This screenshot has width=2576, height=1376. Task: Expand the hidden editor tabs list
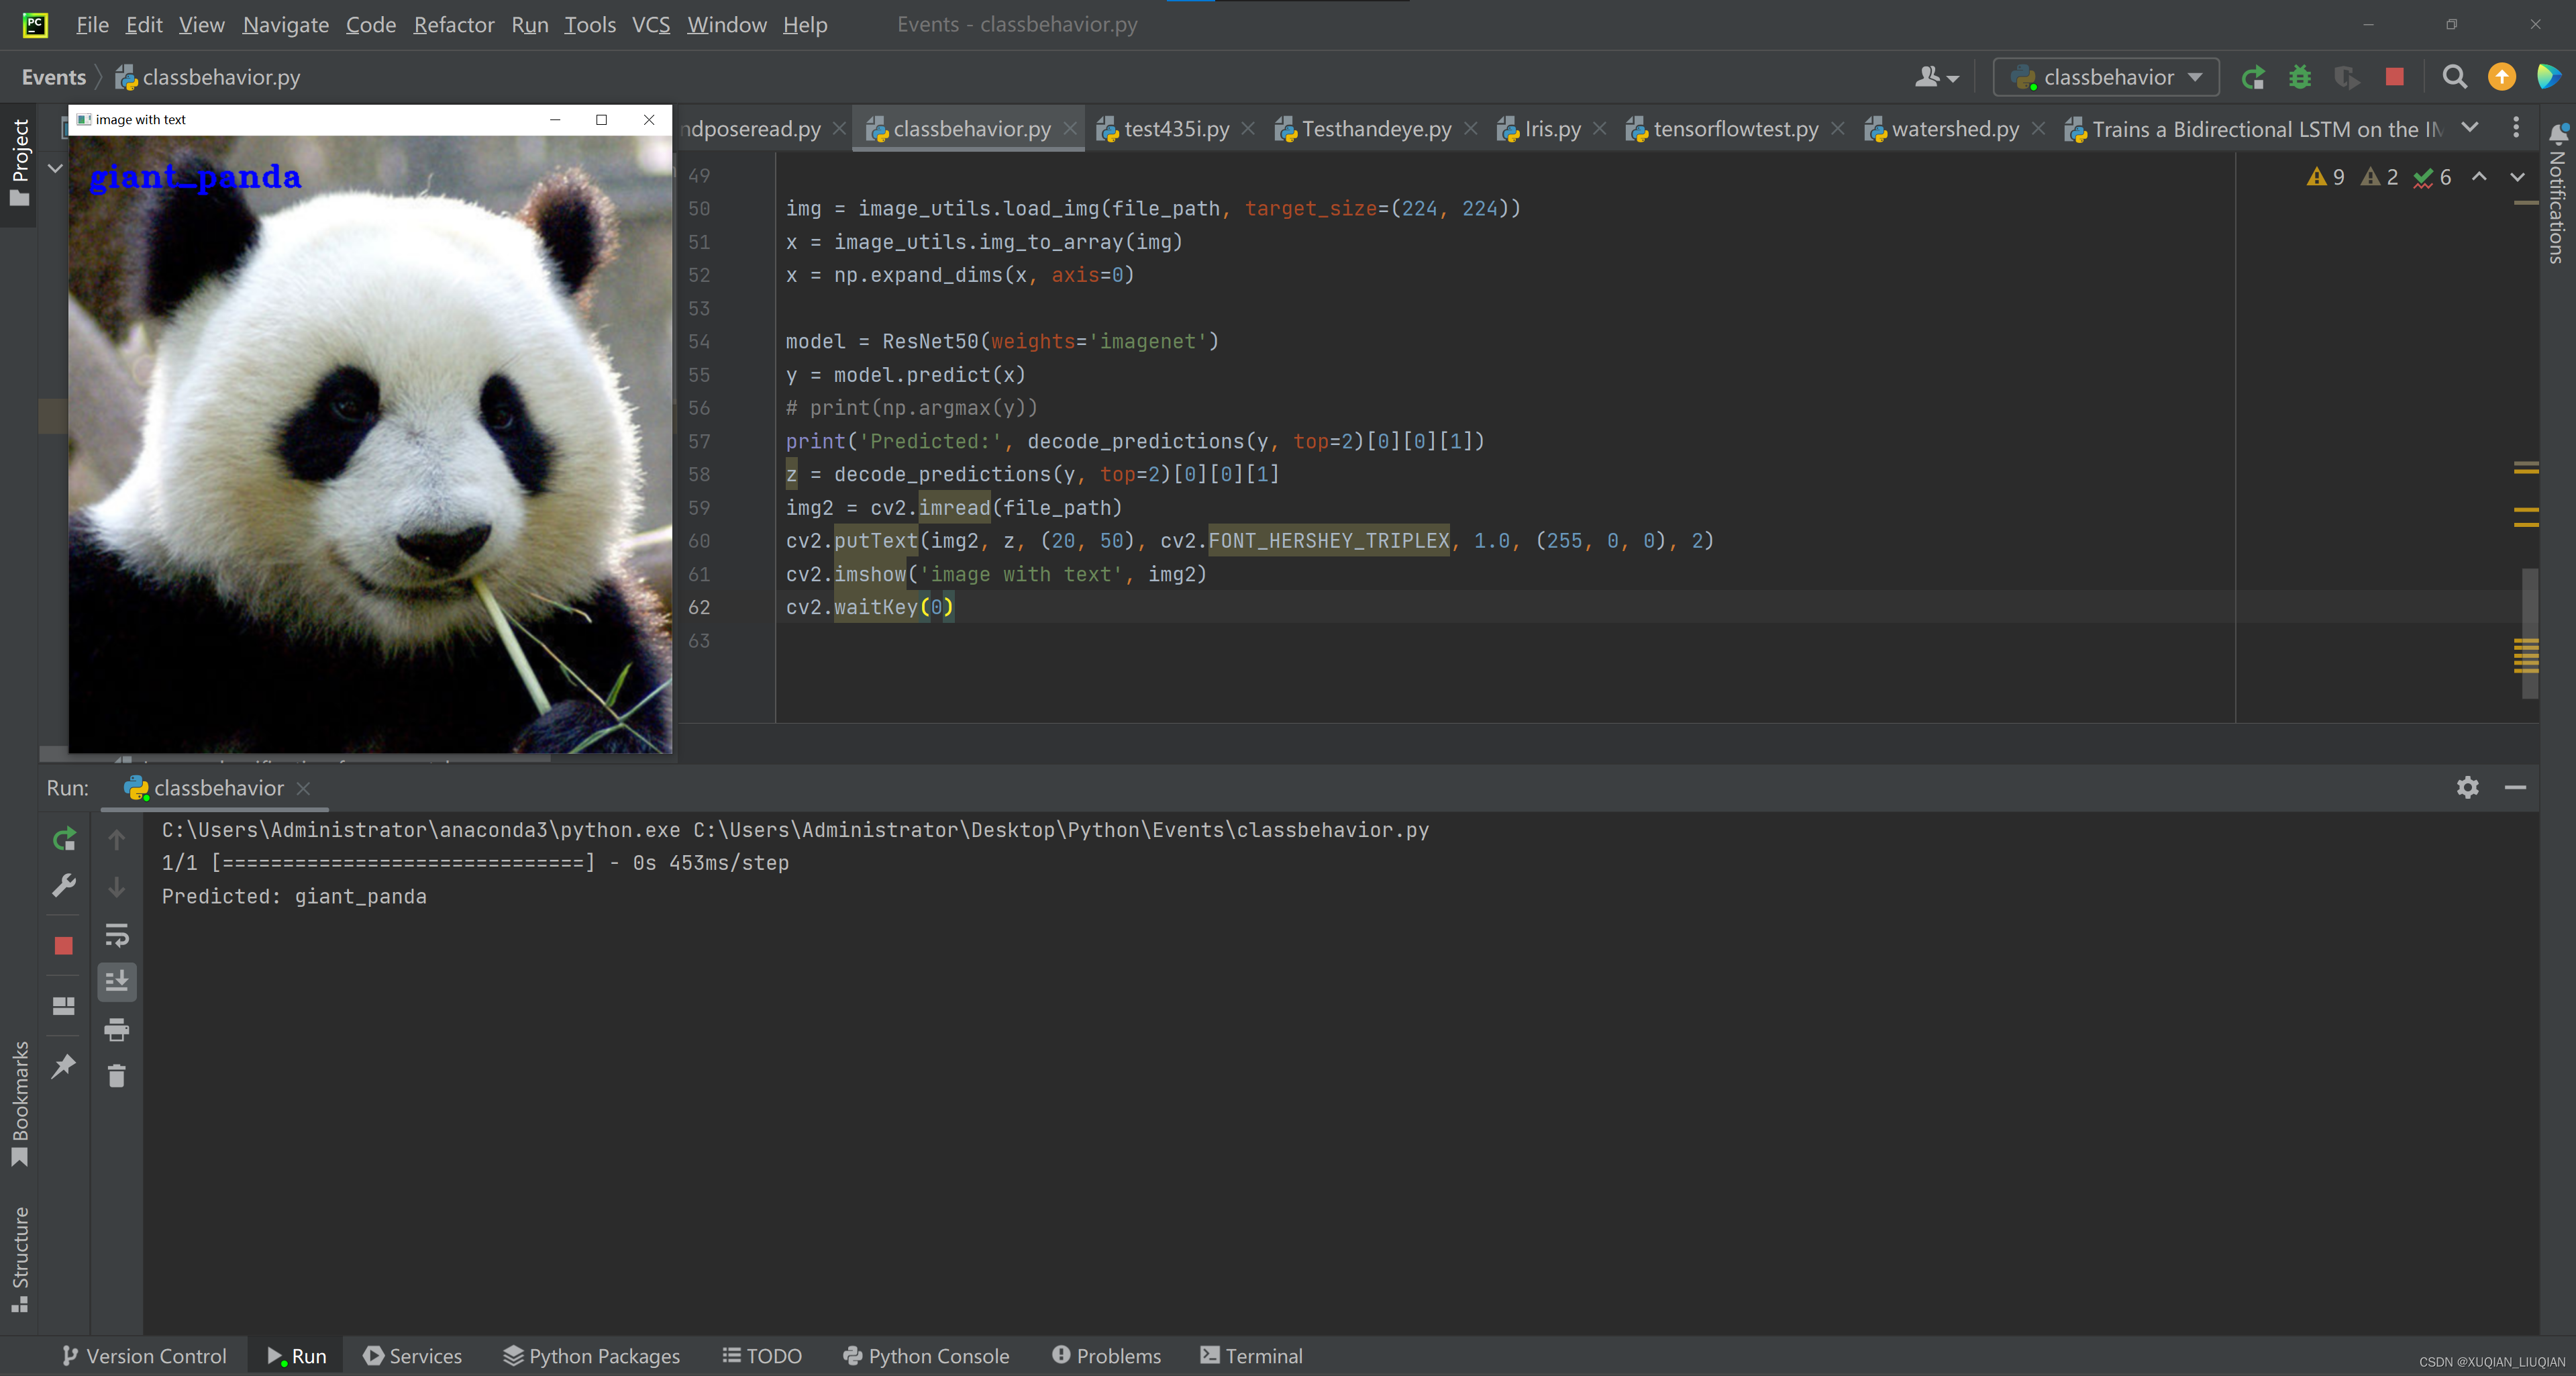[2470, 128]
